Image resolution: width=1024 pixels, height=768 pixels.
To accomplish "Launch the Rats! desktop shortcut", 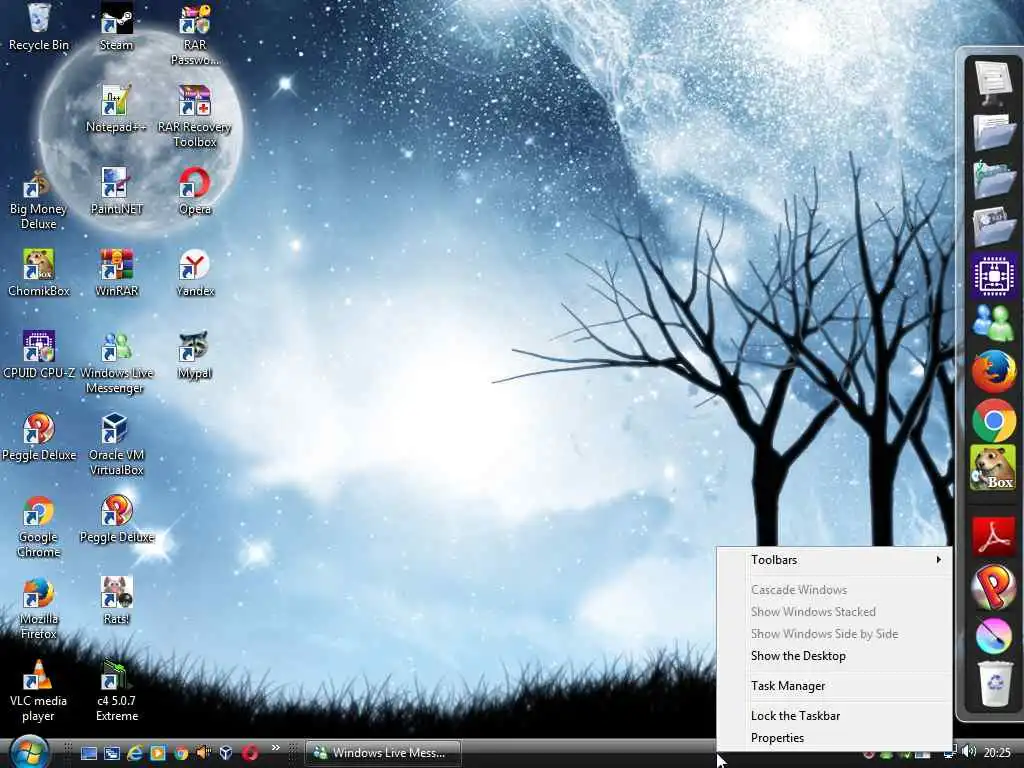I will (x=116, y=601).
